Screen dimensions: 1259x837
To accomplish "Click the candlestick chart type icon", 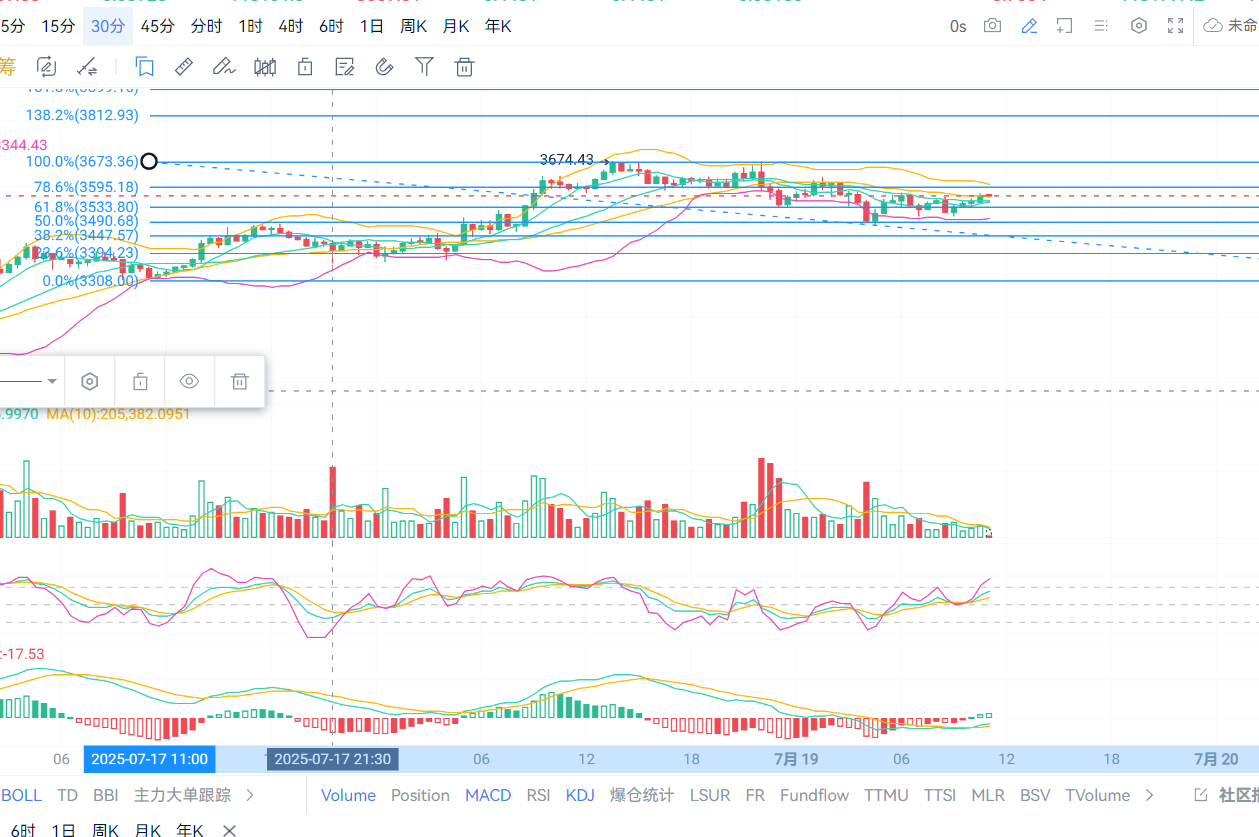I will tap(265, 67).
